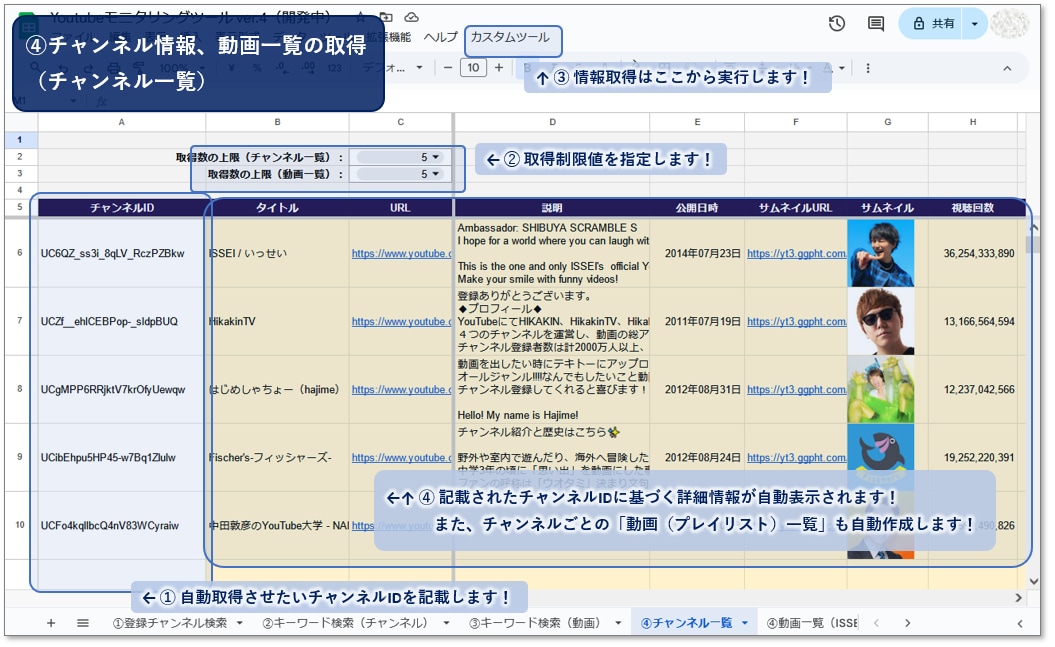Click the 視聴回数 header cell
The height and width of the screenshot is (647, 1055).
[x=973, y=208]
